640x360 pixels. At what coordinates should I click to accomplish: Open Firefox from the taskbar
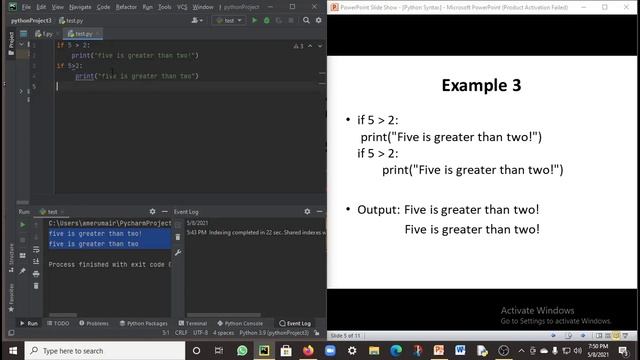308,351
